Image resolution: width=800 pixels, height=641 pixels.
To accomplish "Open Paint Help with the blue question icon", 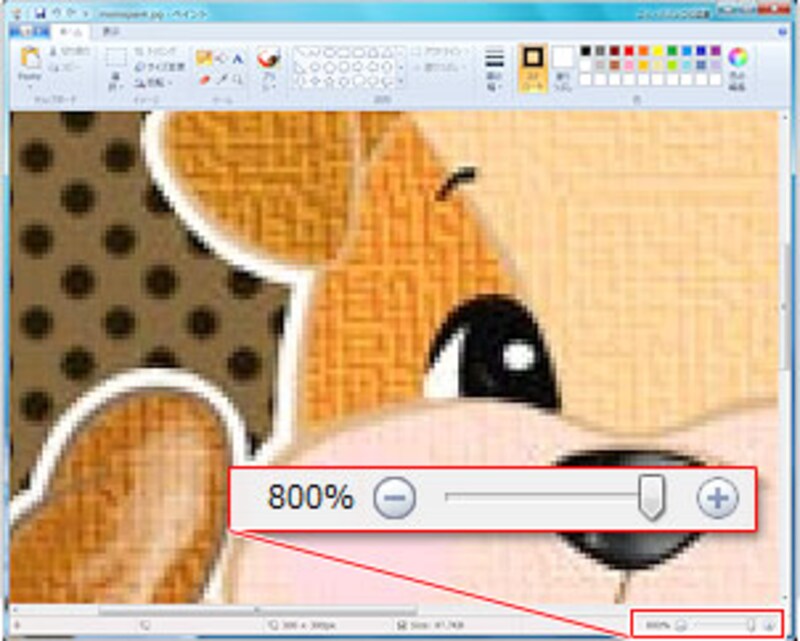I will click(x=783, y=32).
